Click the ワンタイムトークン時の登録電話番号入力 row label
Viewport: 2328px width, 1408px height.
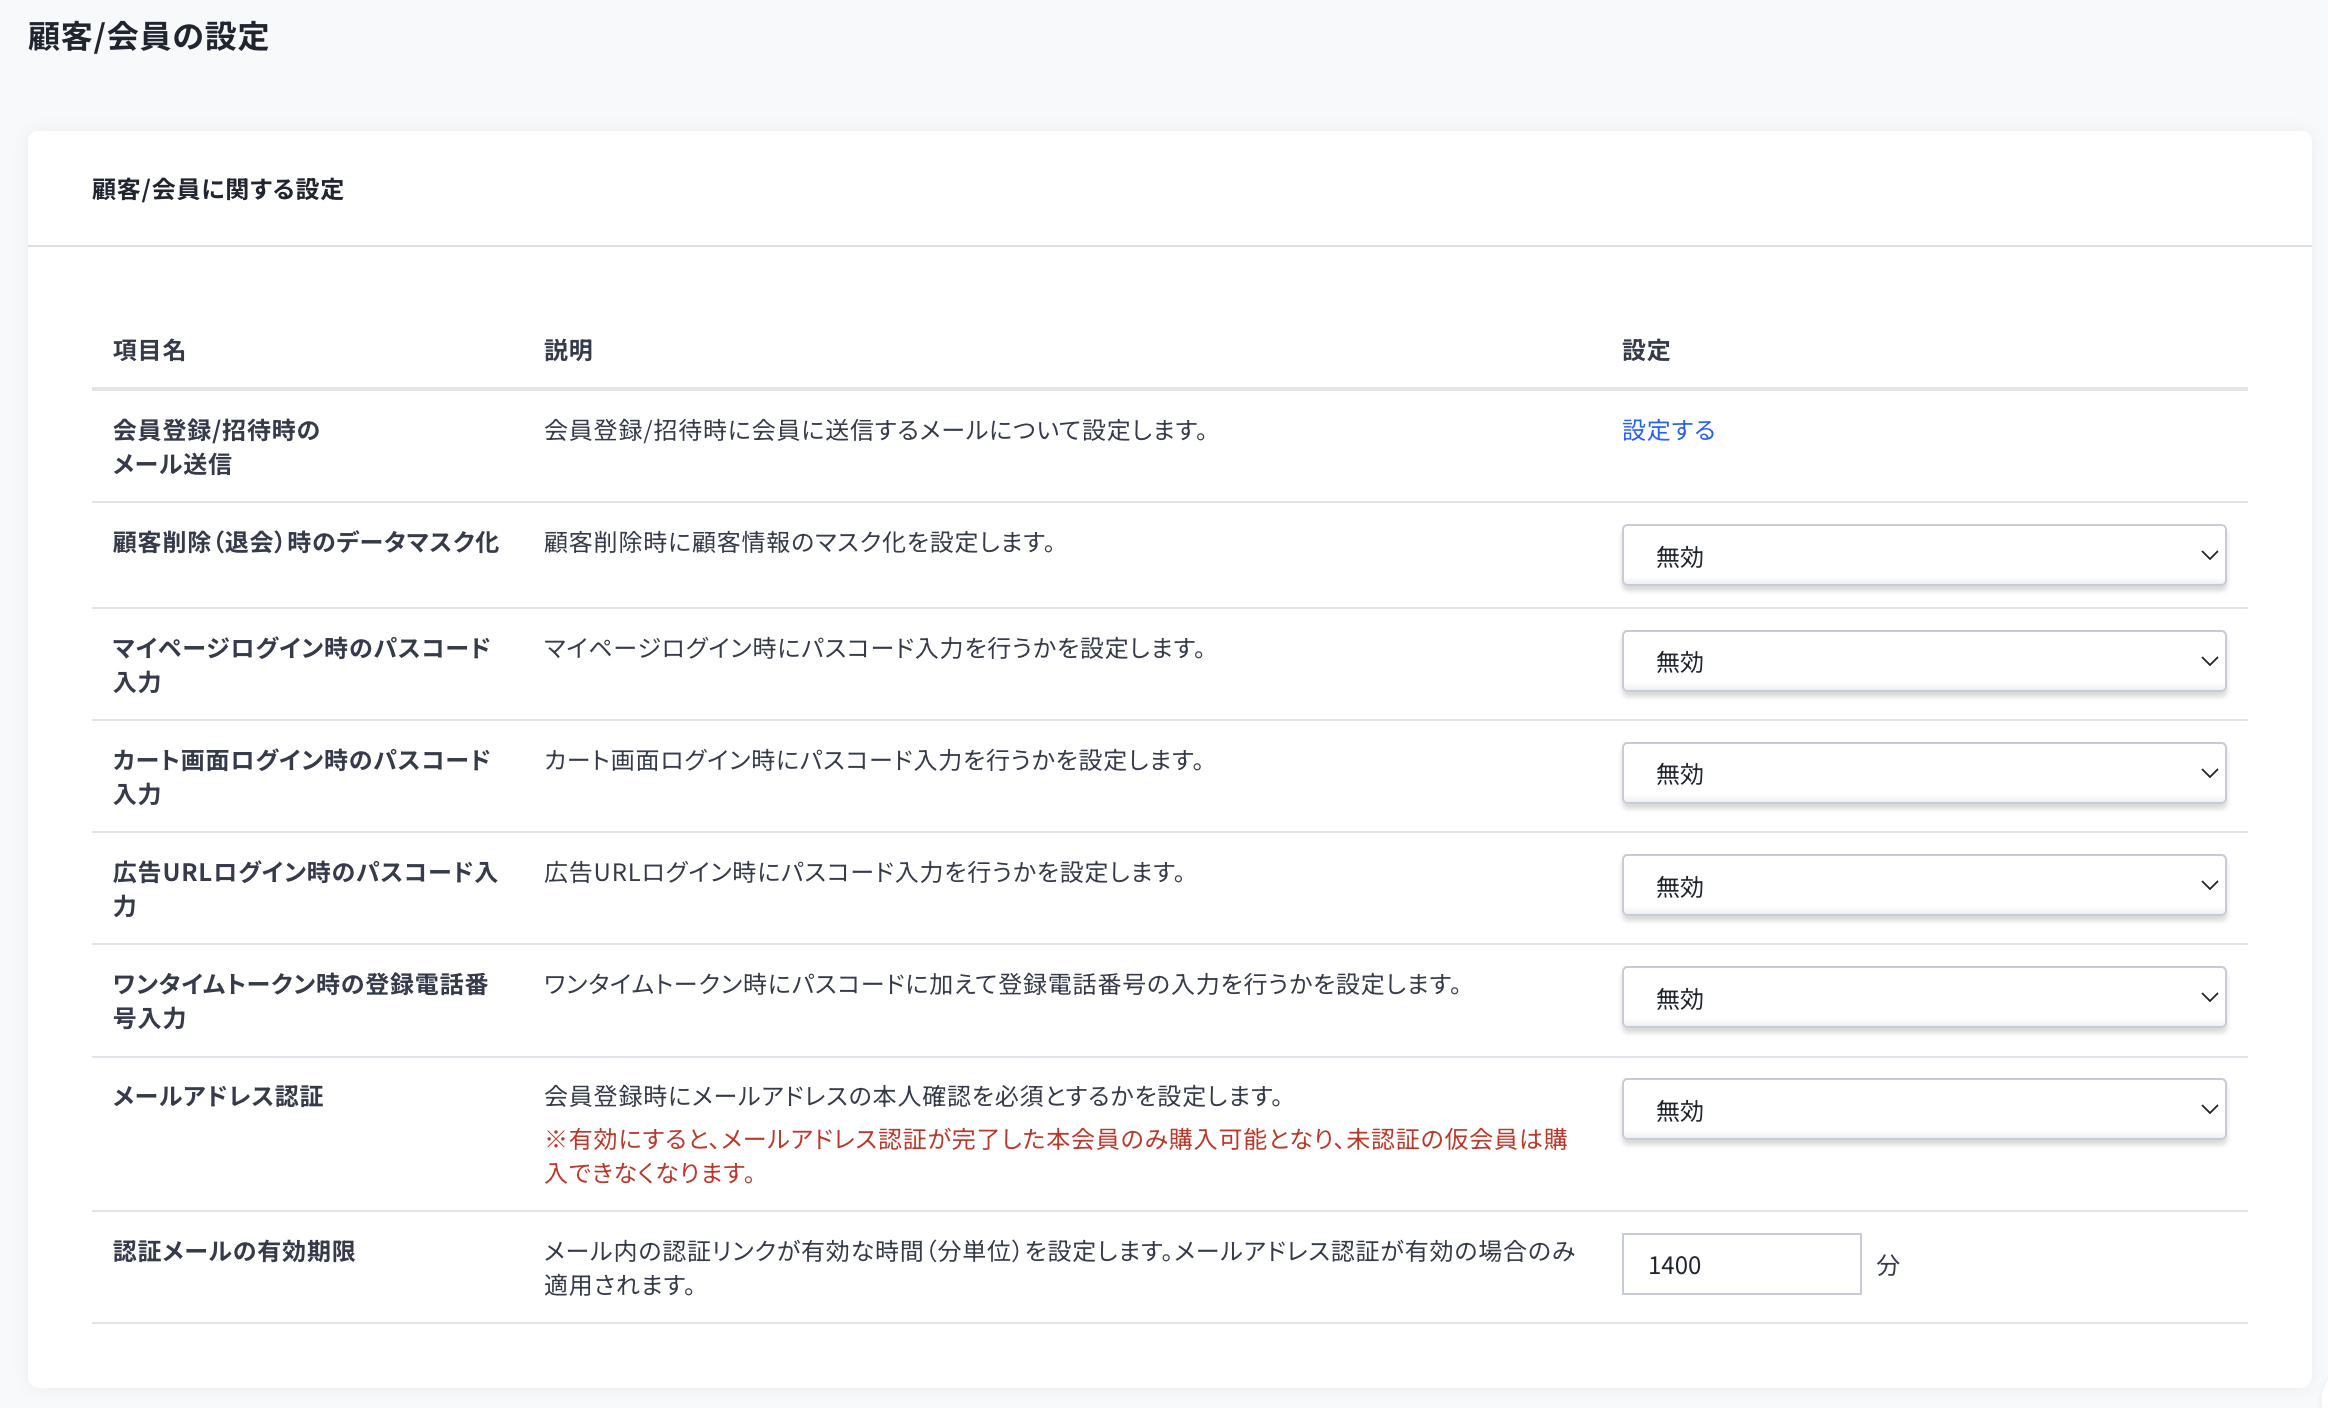300,1001
